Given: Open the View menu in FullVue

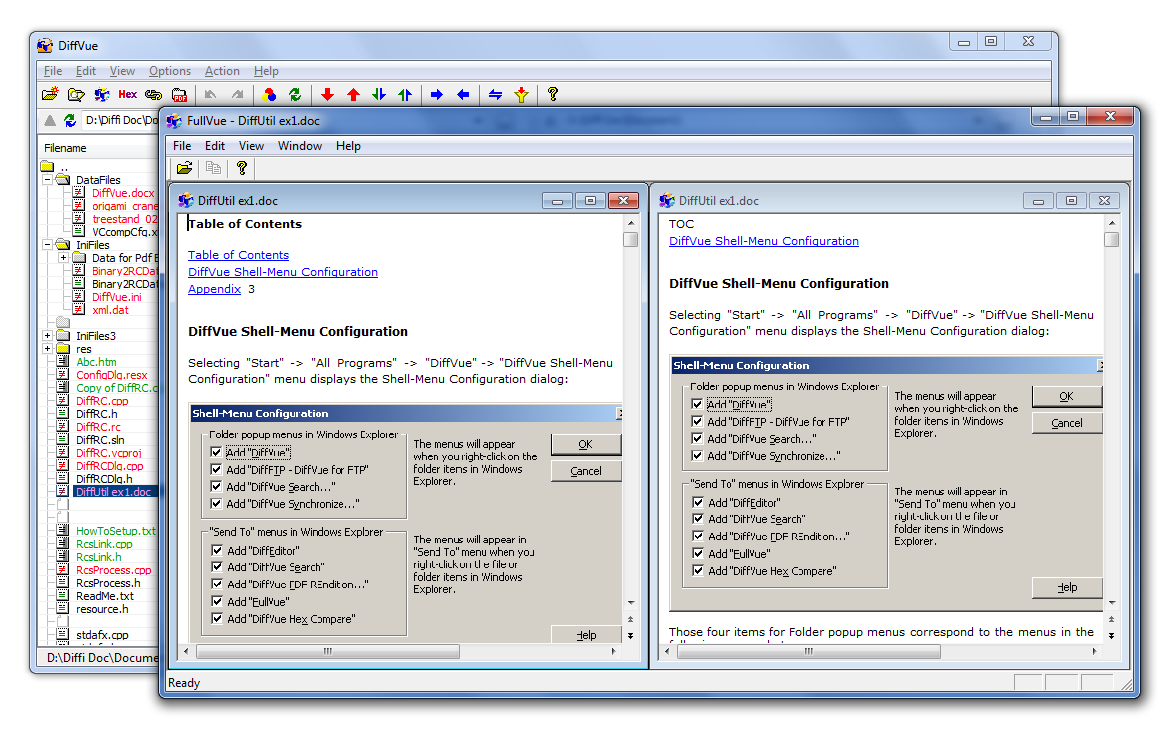Looking at the screenshot, I should tap(251, 146).
